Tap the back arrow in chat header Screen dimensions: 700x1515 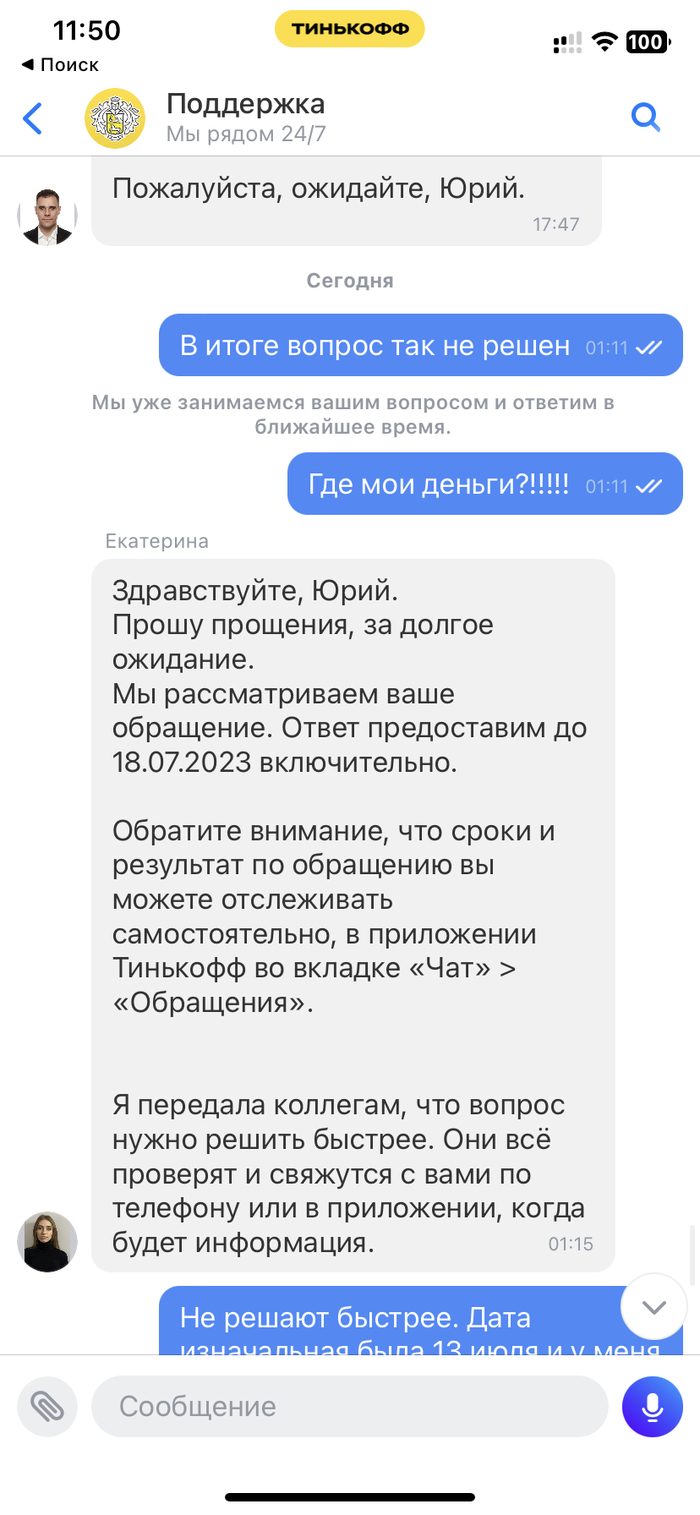click(x=33, y=119)
